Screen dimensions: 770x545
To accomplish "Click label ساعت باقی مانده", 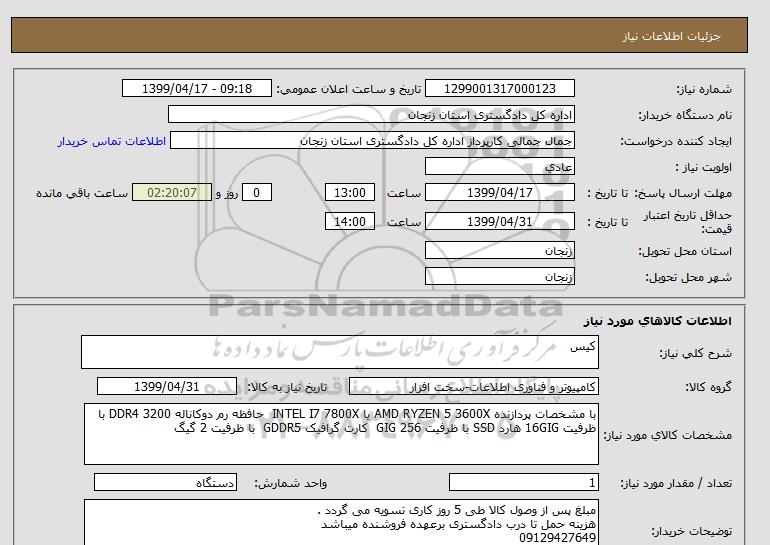I will pos(82,193).
